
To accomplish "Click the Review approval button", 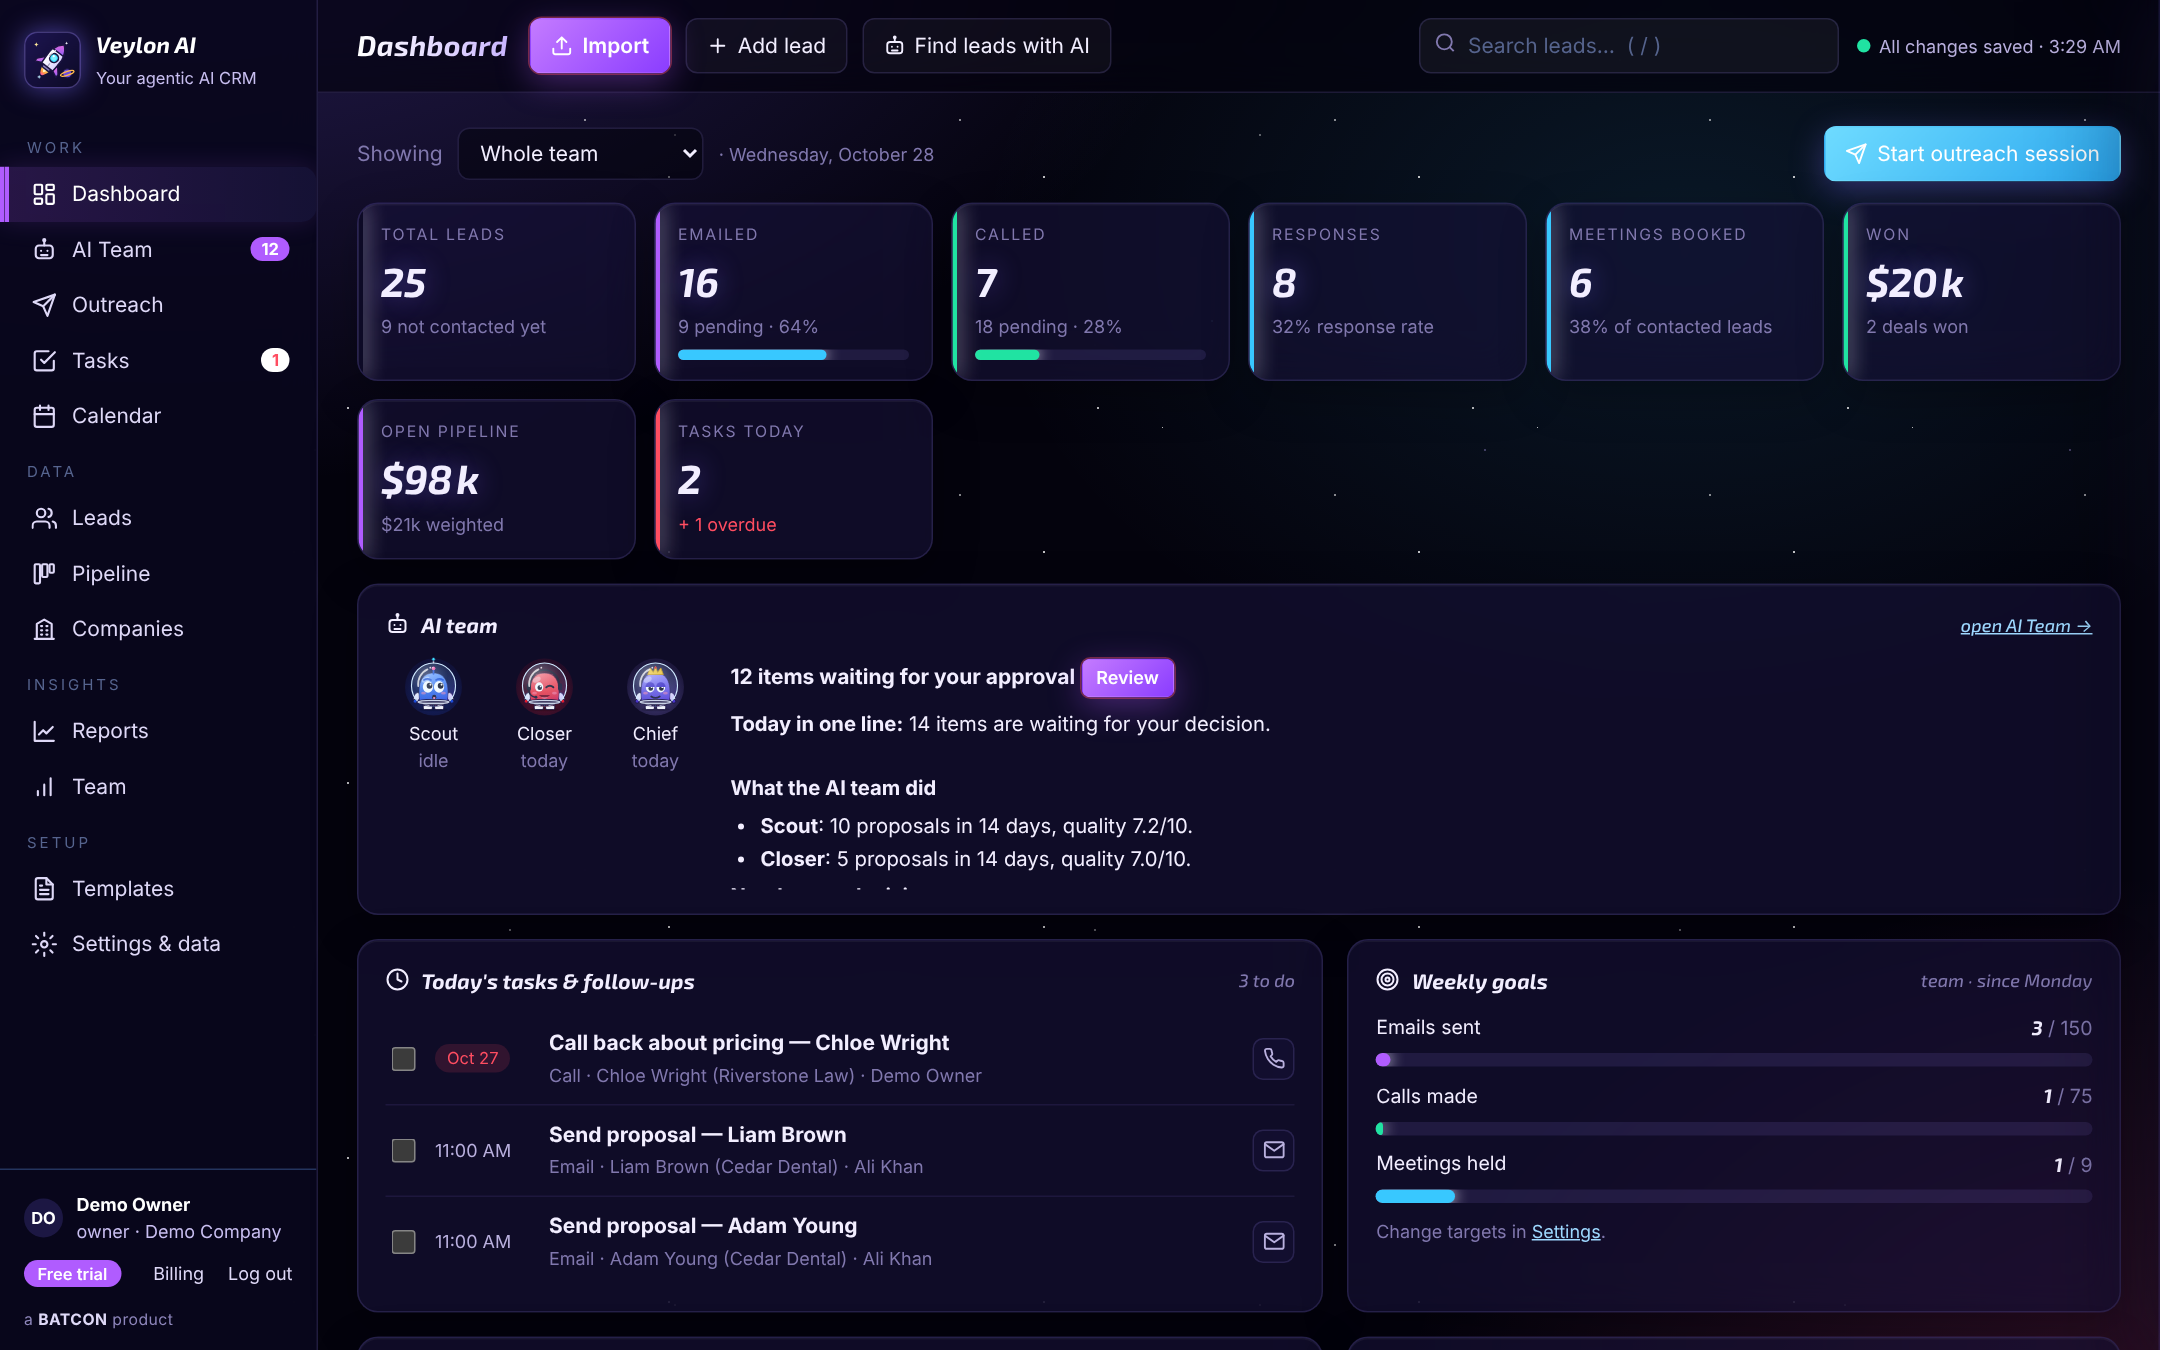I will click(x=1127, y=678).
